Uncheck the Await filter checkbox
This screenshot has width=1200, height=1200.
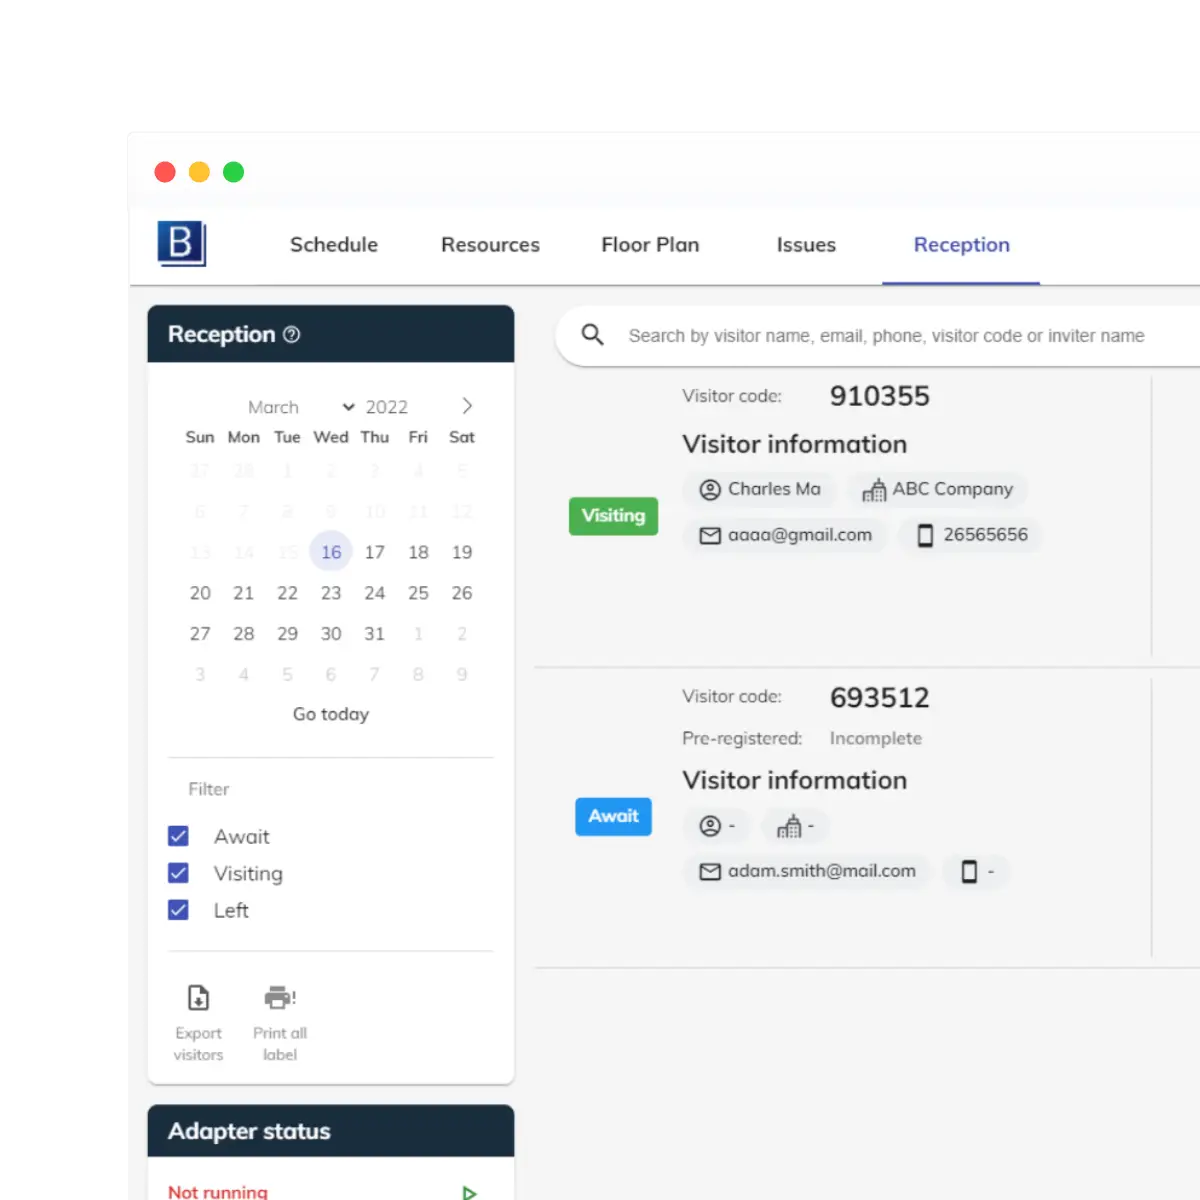click(178, 836)
